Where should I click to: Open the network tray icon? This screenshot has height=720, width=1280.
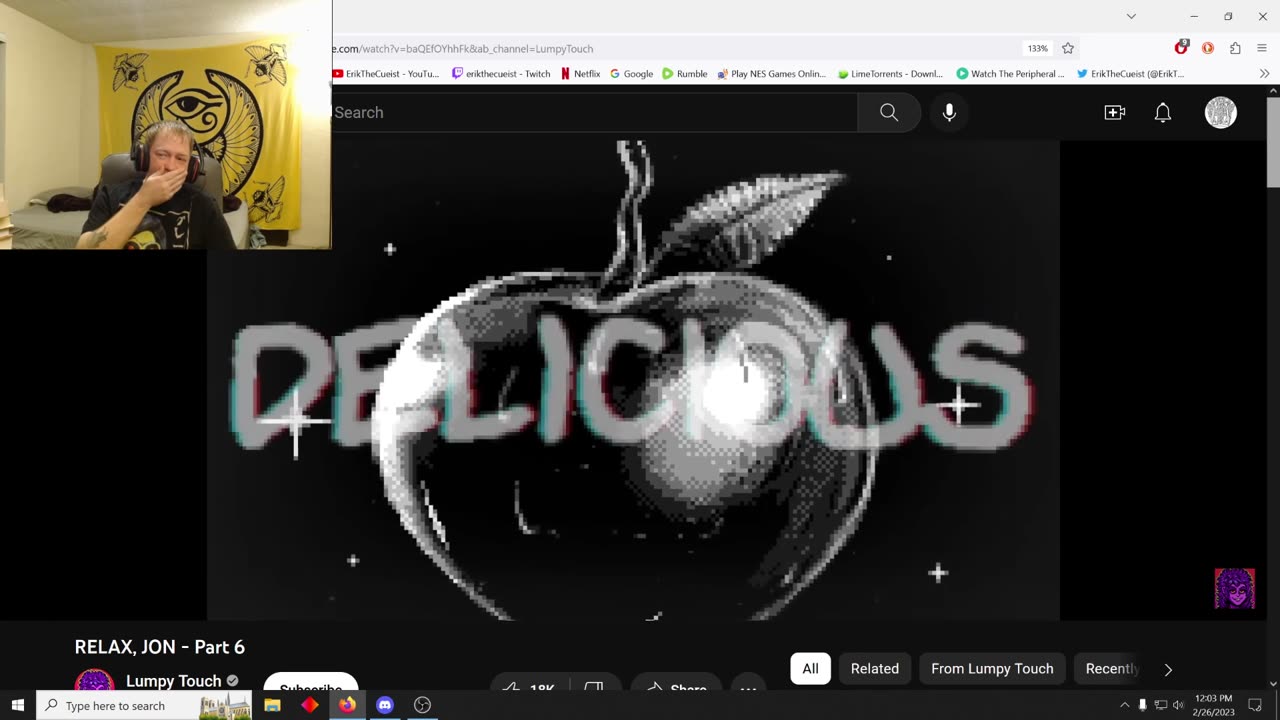tap(1160, 705)
